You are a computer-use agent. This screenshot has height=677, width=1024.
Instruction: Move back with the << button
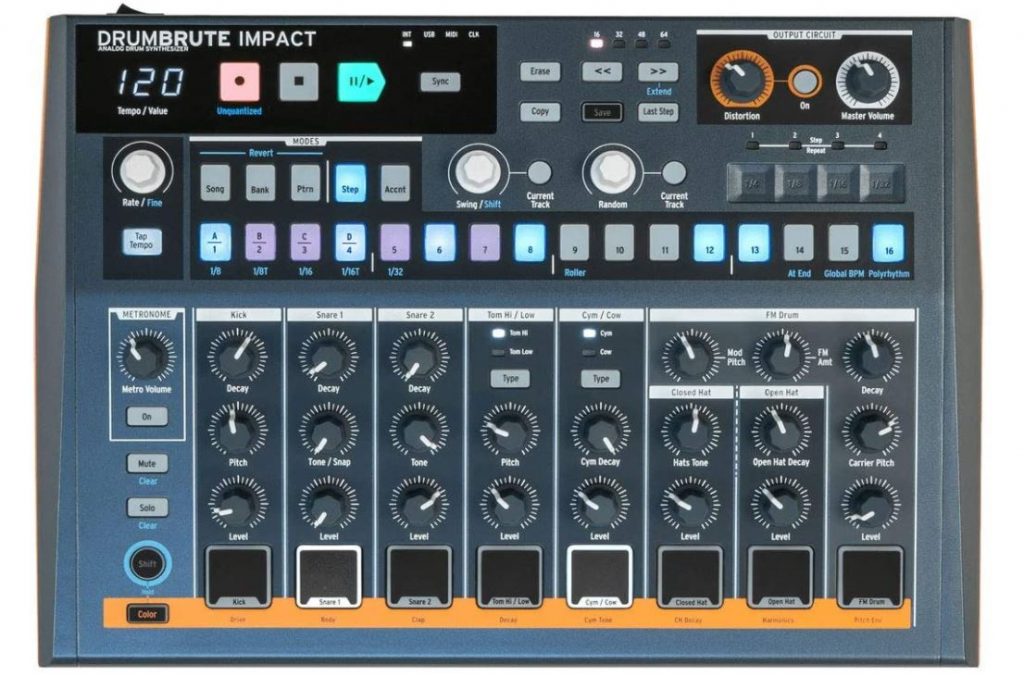pyautogui.click(x=602, y=71)
